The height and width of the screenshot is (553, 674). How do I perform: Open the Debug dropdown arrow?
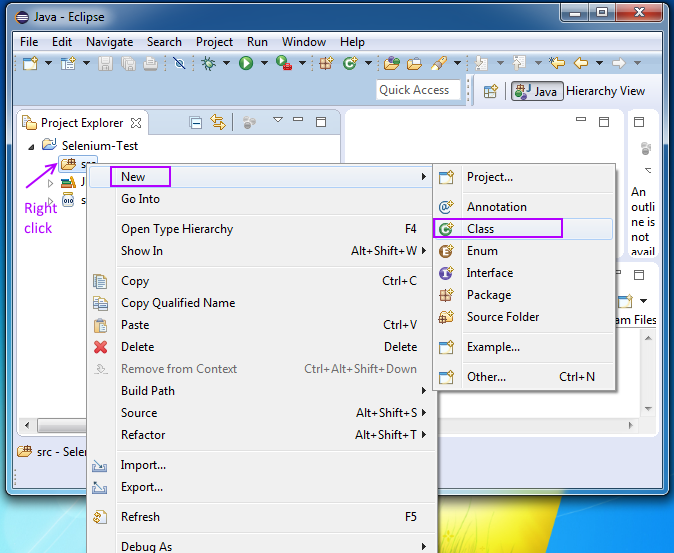pos(226,64)
